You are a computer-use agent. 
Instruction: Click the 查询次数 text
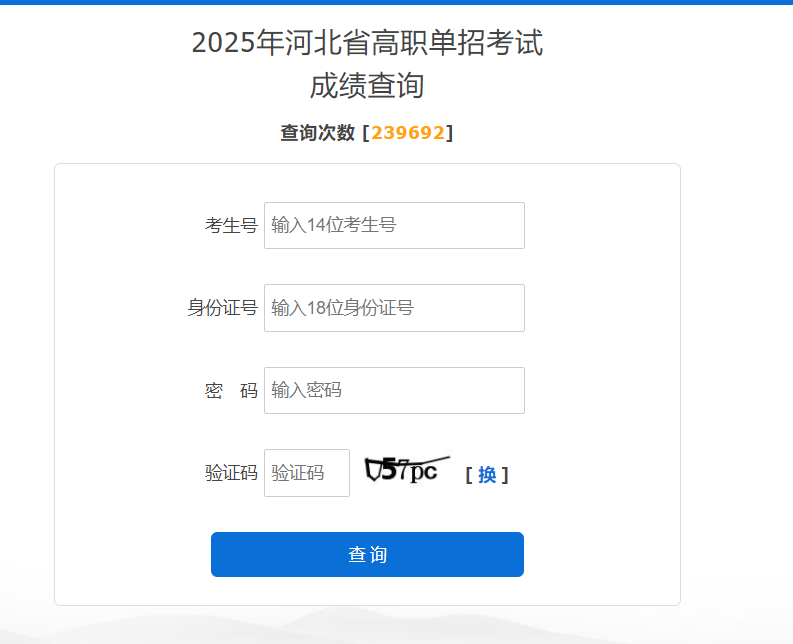click(x=317, y=133)
